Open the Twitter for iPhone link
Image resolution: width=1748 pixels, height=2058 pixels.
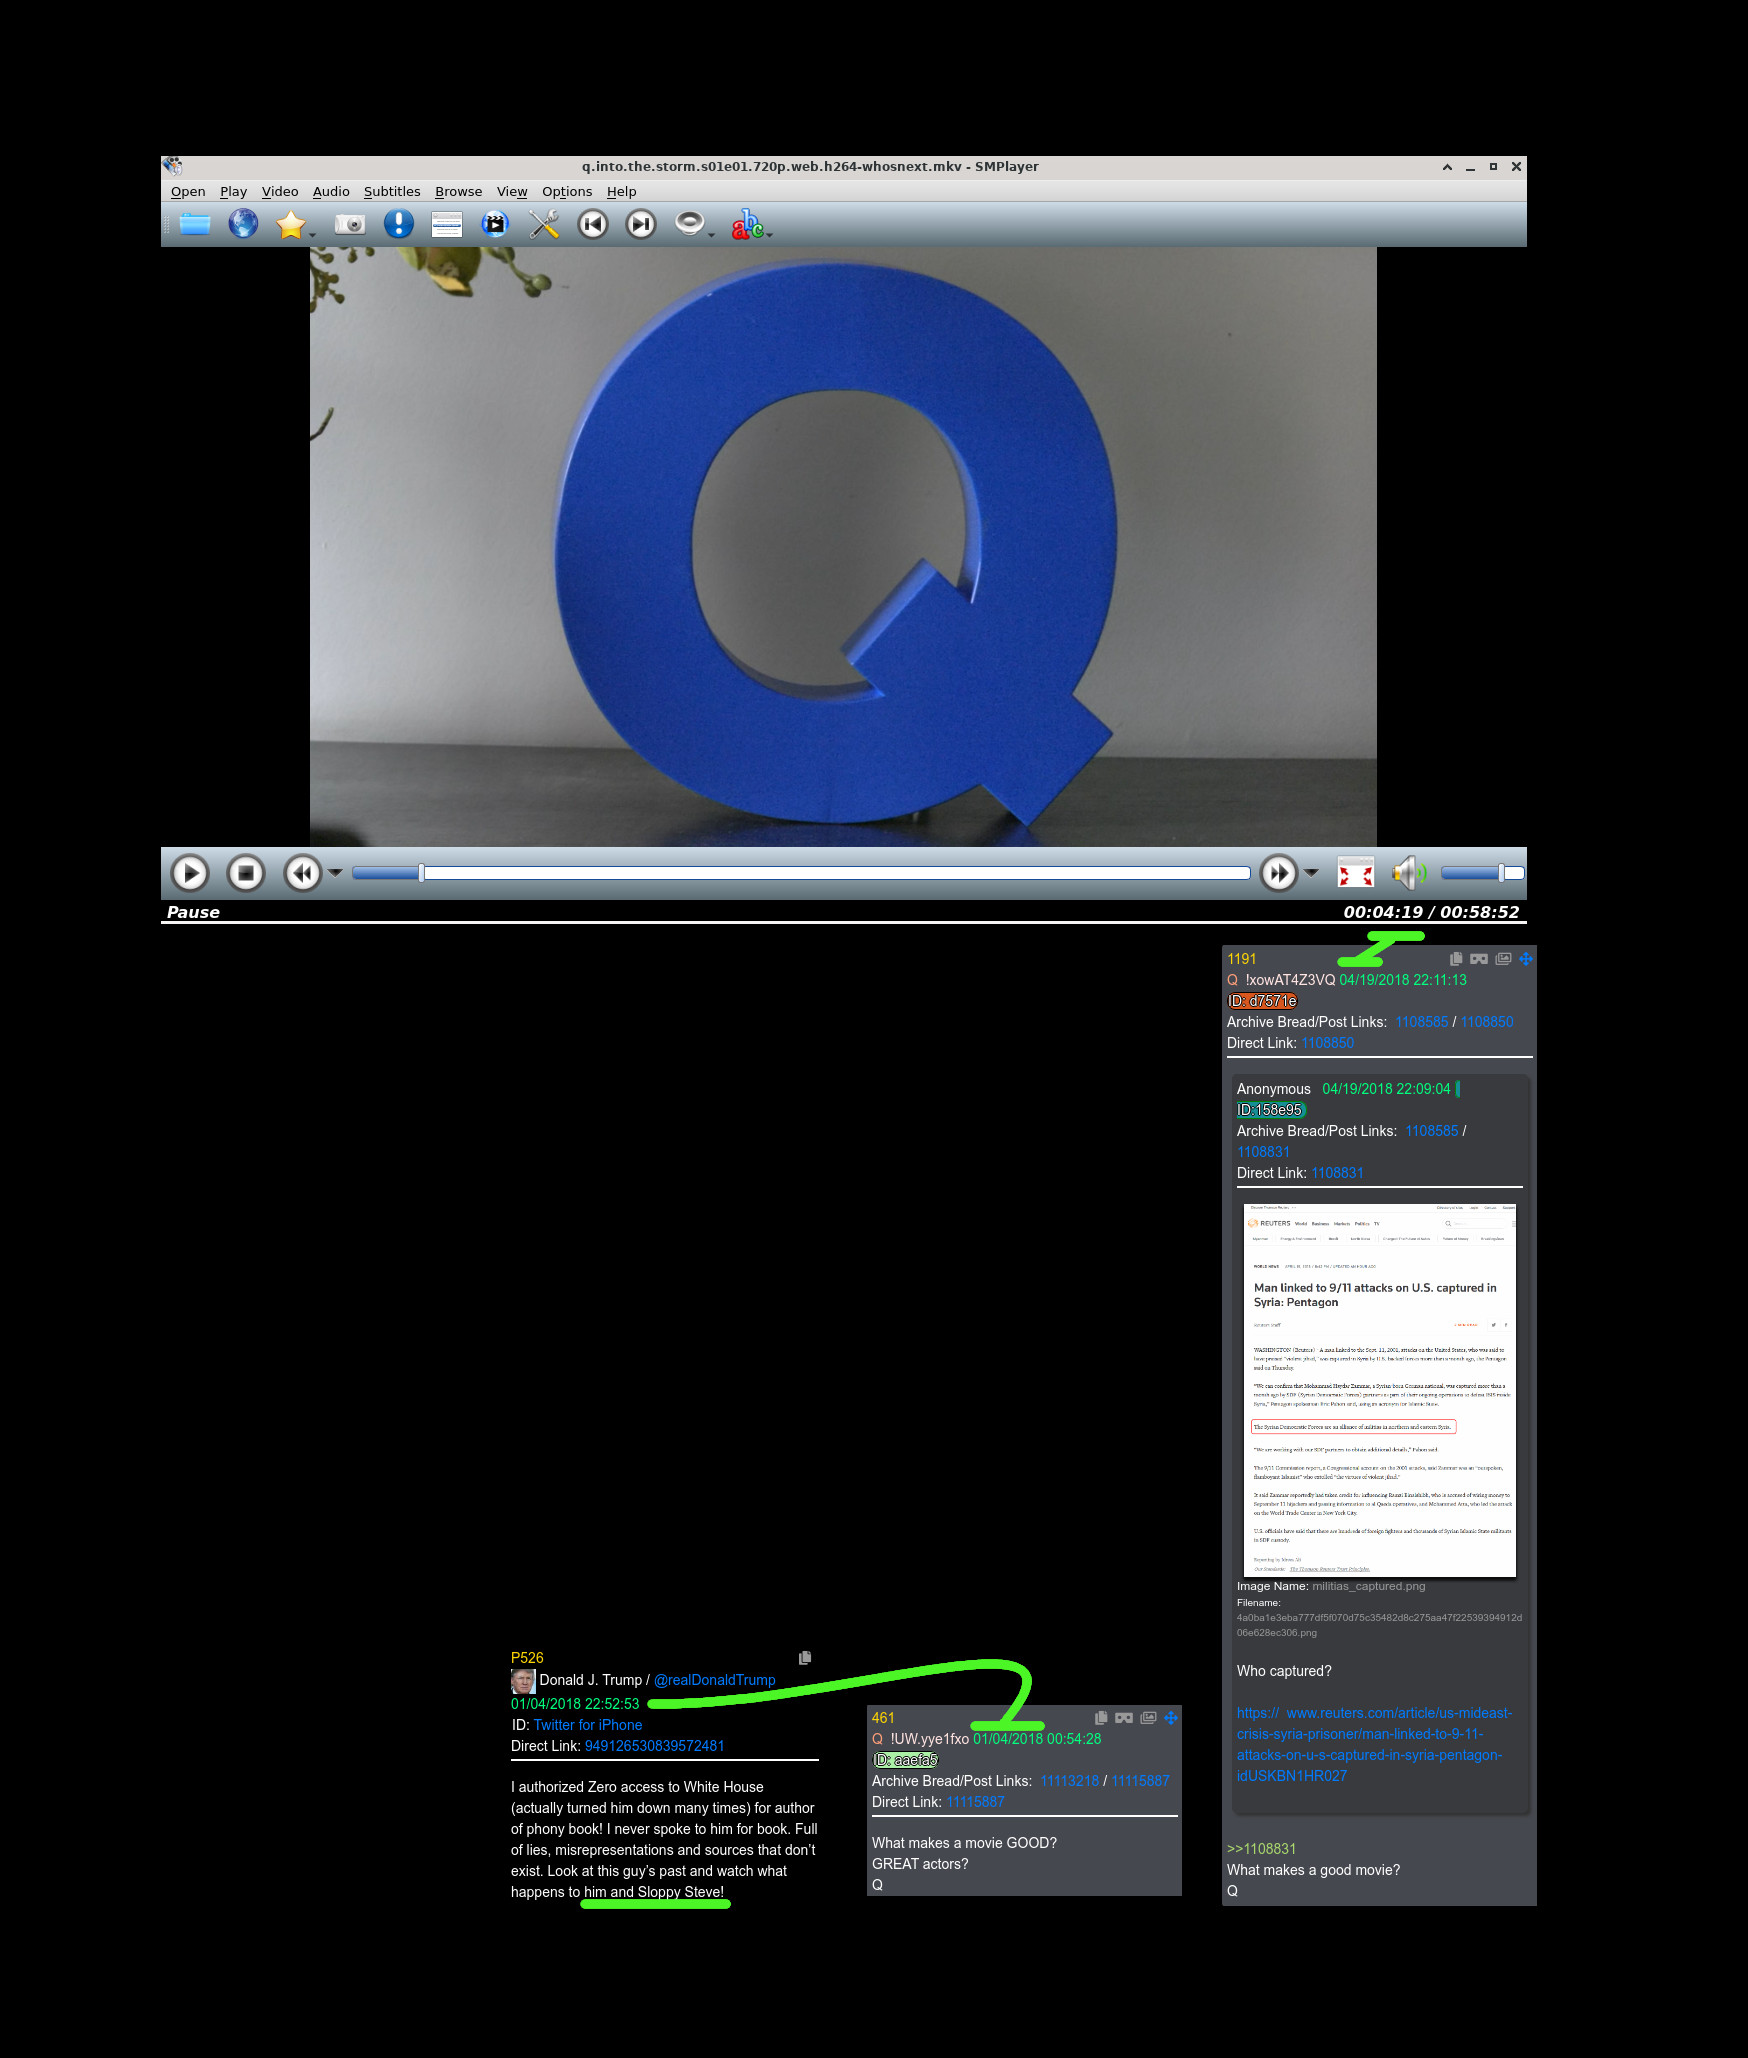(x=588, y=1725)
